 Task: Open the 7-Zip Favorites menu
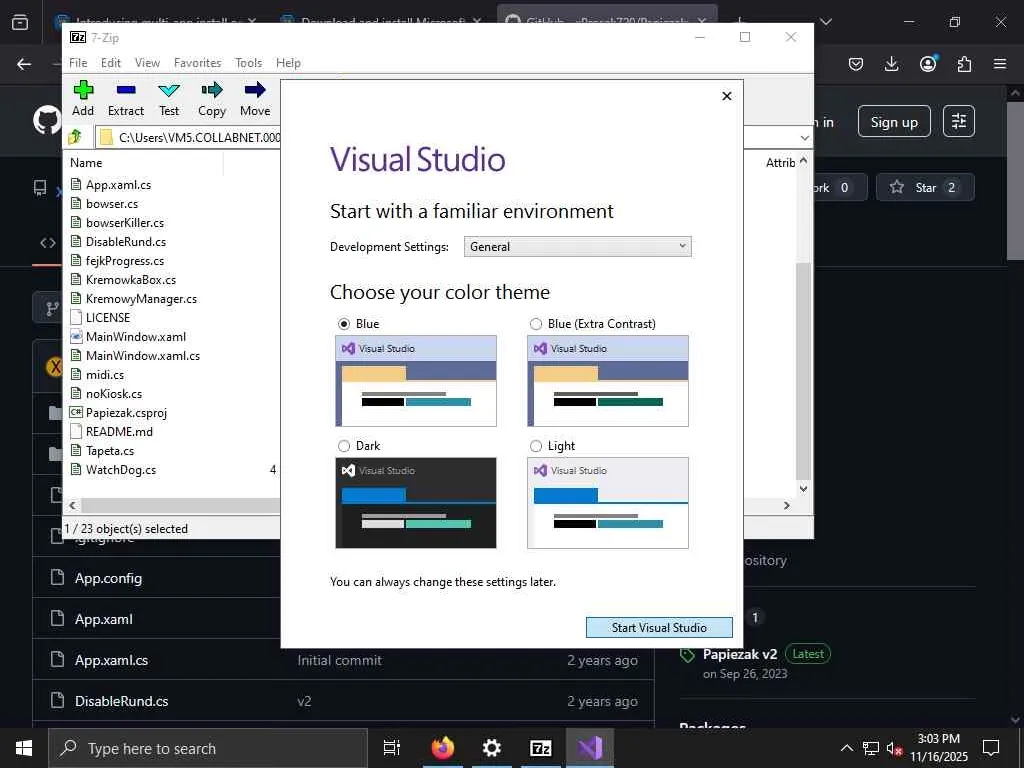(x=197, y=63)
